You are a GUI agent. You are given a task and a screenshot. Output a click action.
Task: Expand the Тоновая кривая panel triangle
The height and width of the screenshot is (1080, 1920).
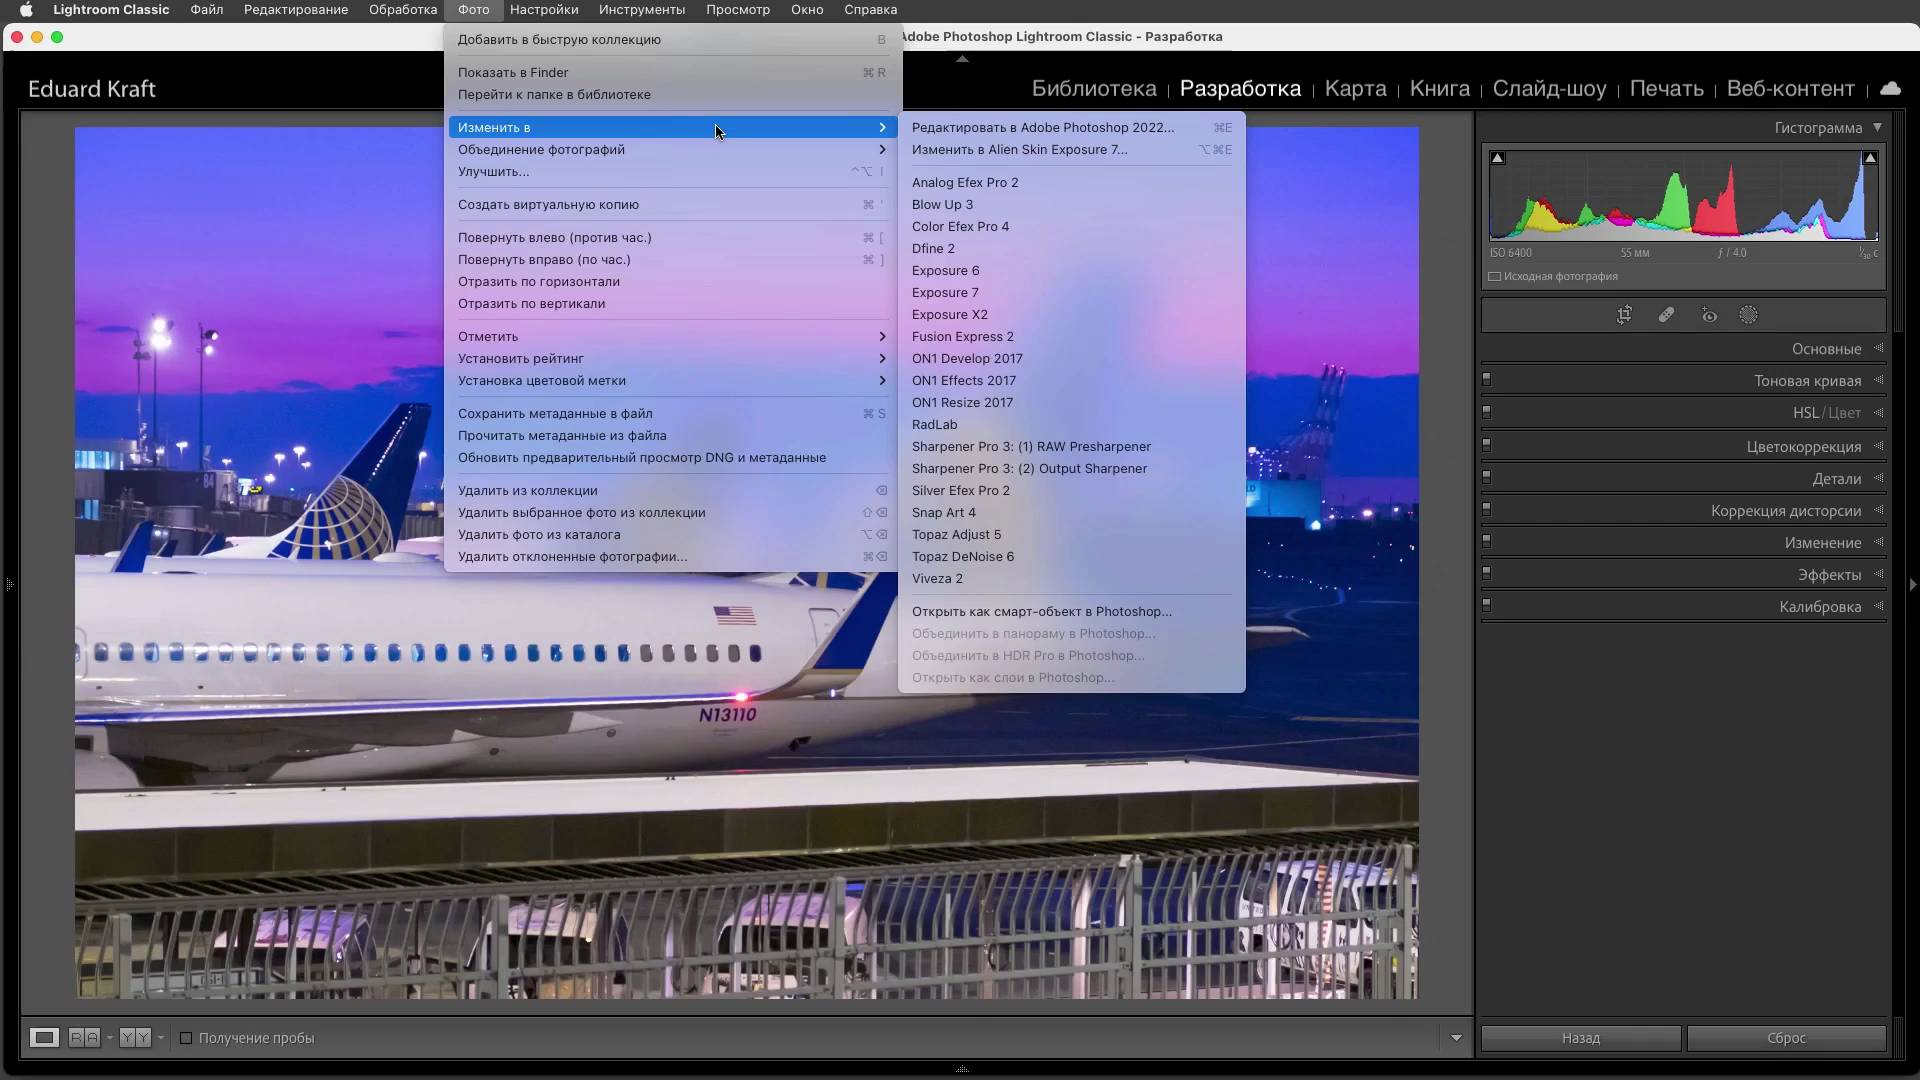[1878, 381]
